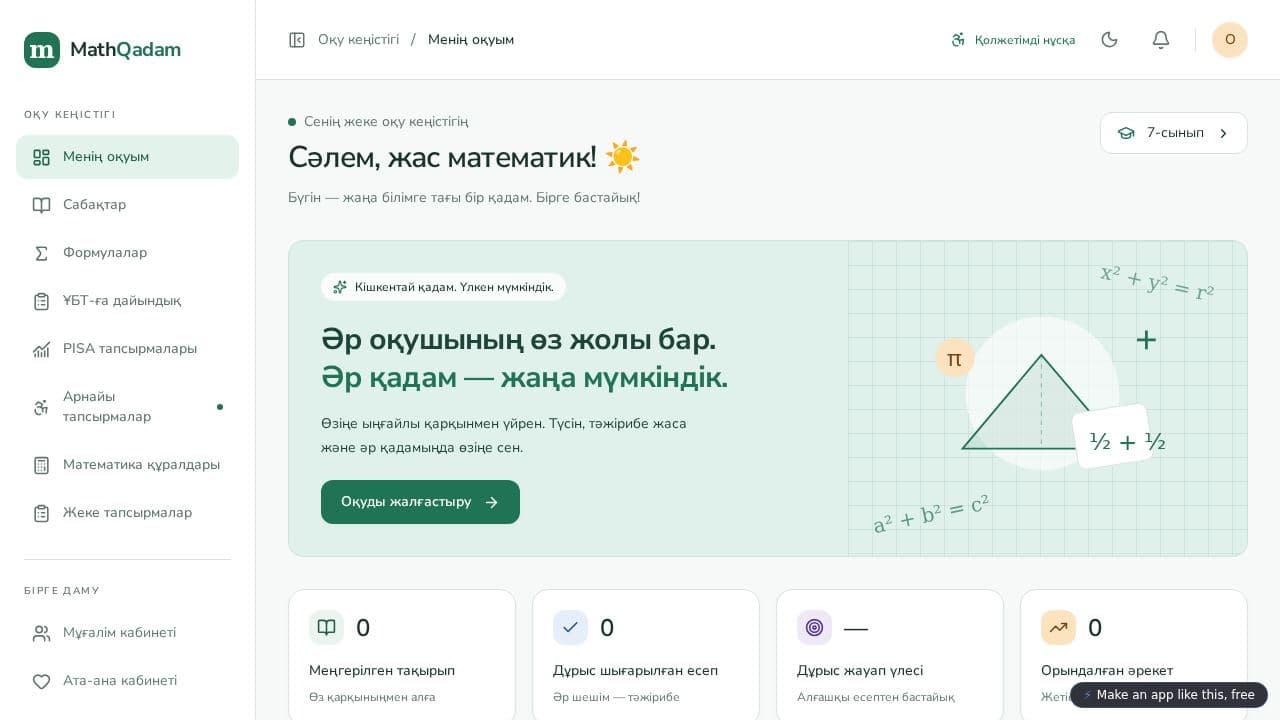This screenshot has width=1280, height=720.
Task: Click the book icon on Меңгерілген тақырып card
Action: tap(326, 628)
